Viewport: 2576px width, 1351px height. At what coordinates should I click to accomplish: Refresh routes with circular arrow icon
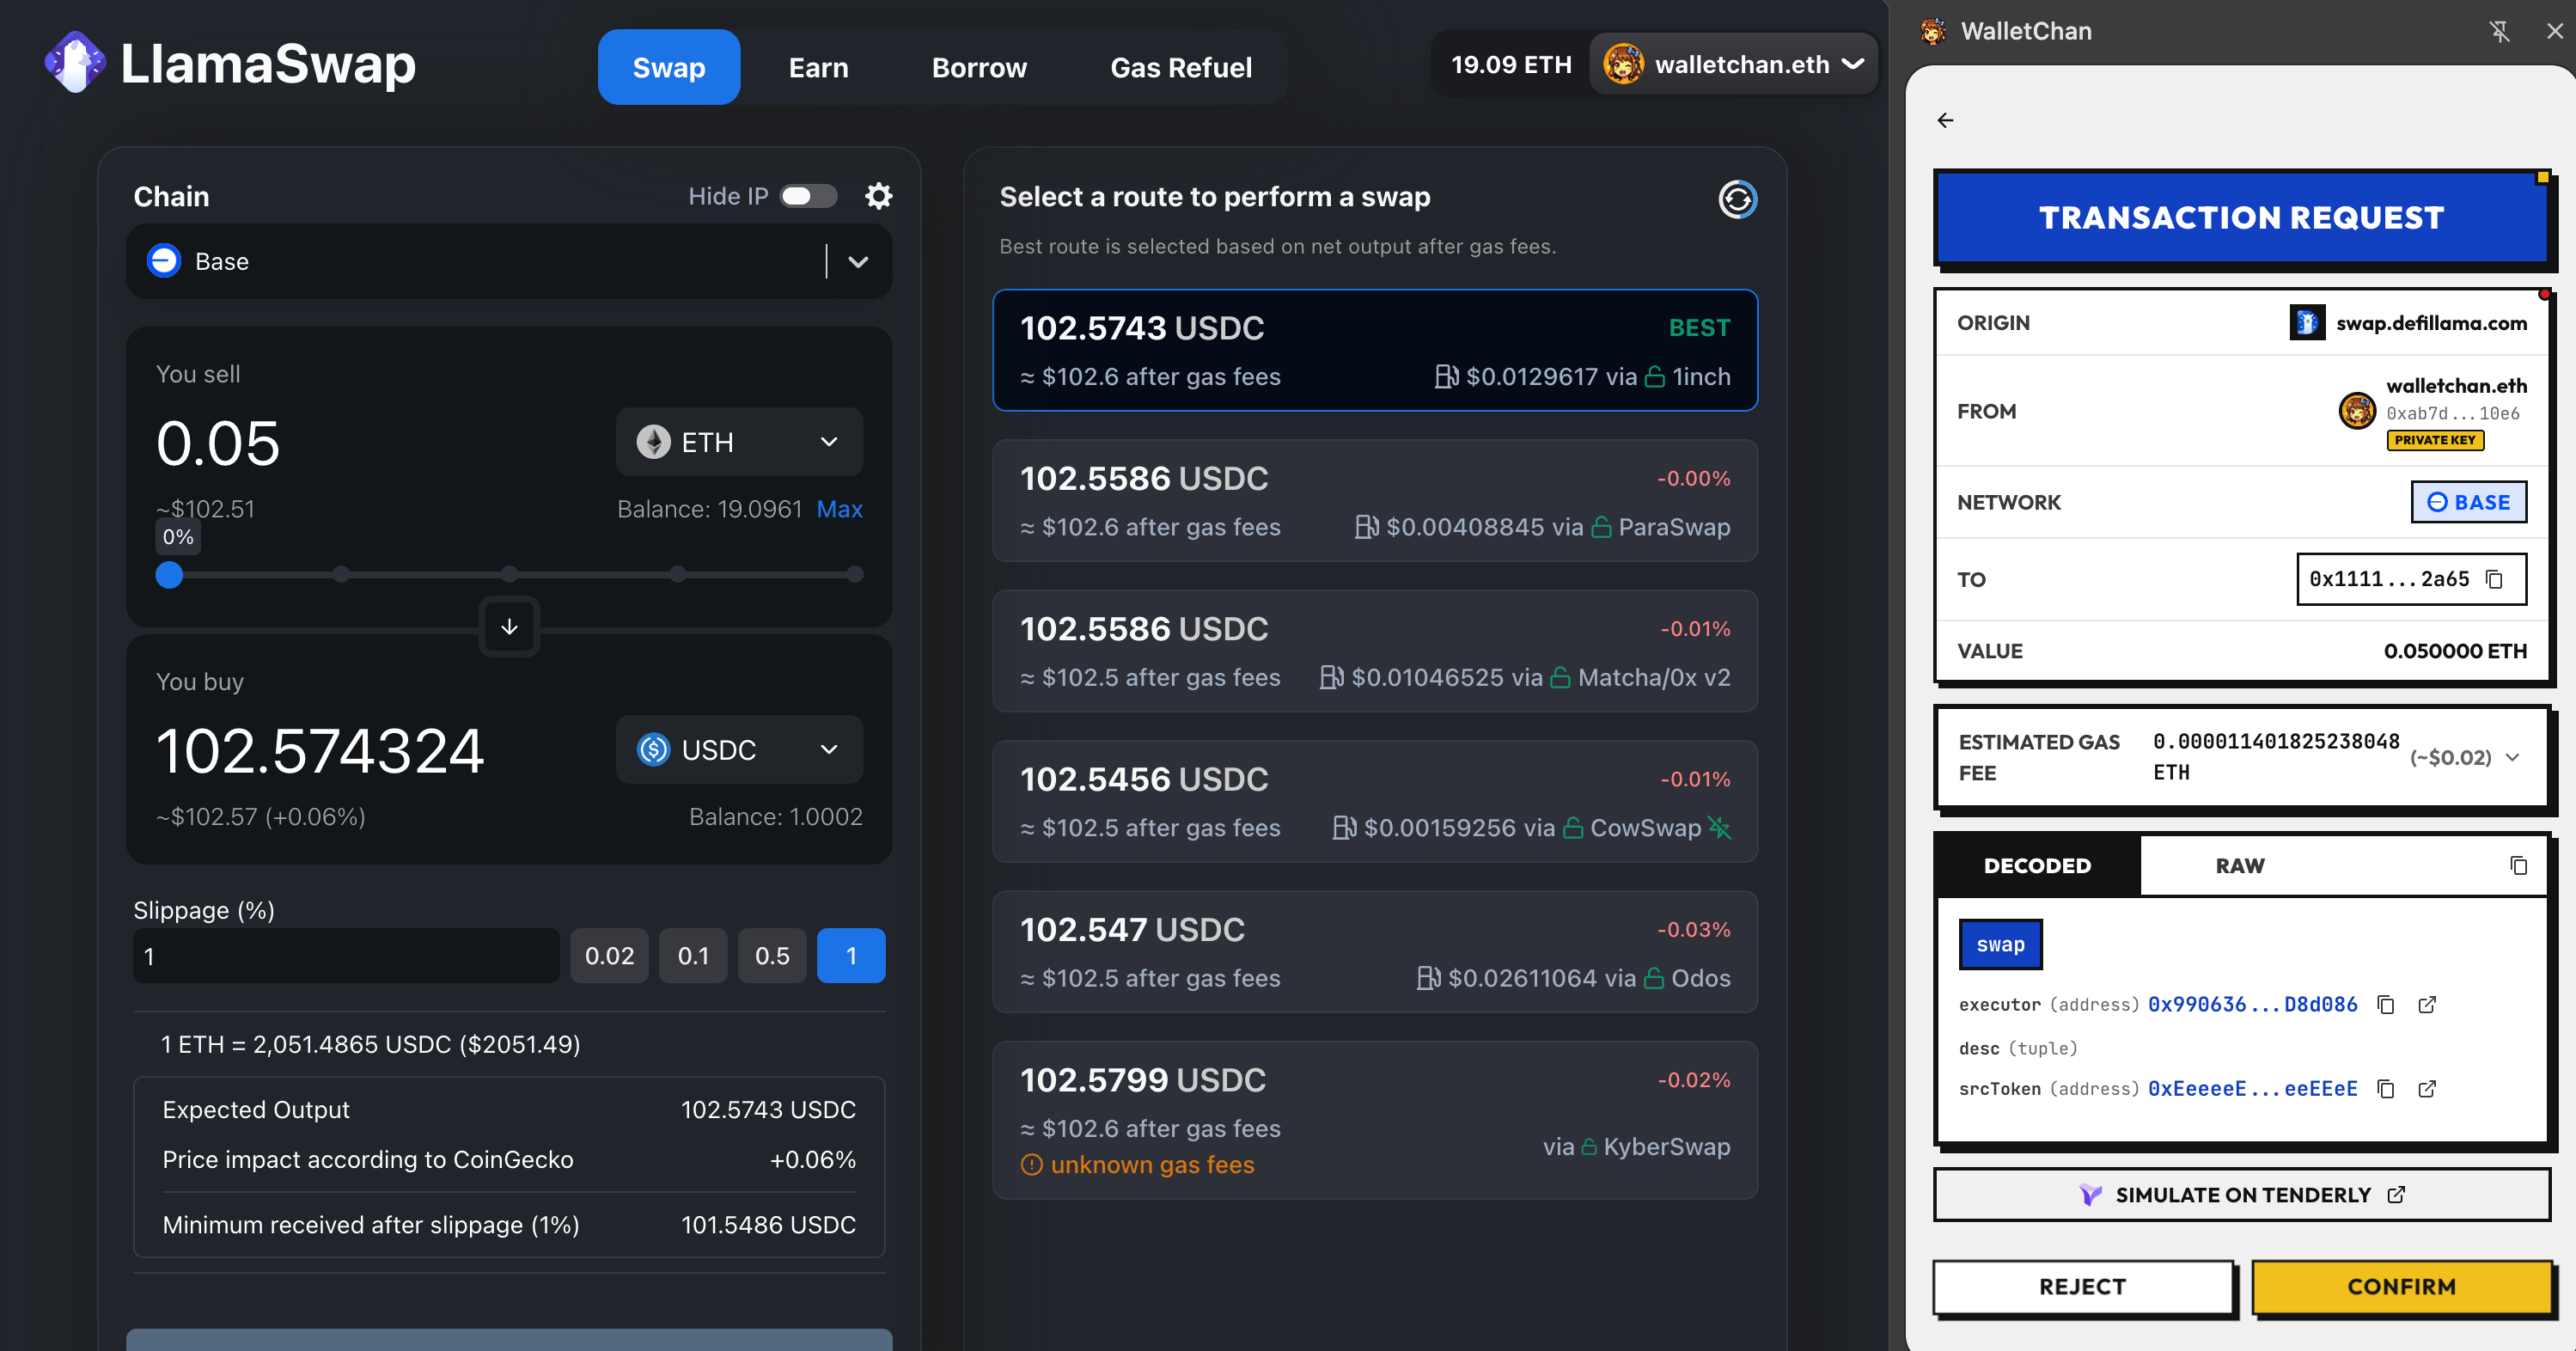click(1737, 199)
